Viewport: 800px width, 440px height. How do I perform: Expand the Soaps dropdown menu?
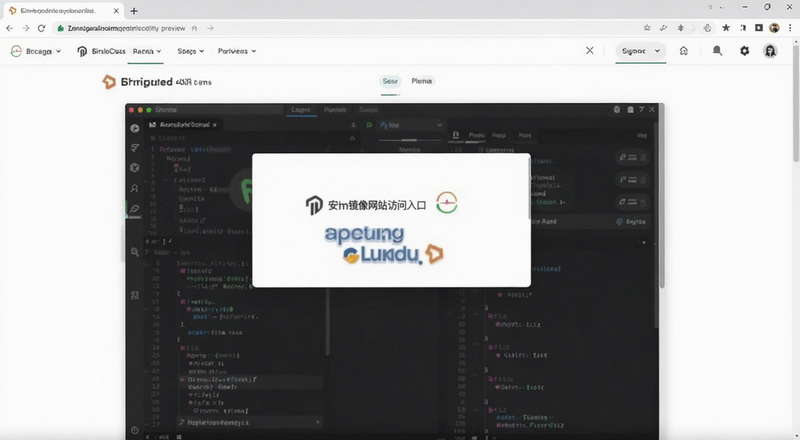[x=190, y=51]
